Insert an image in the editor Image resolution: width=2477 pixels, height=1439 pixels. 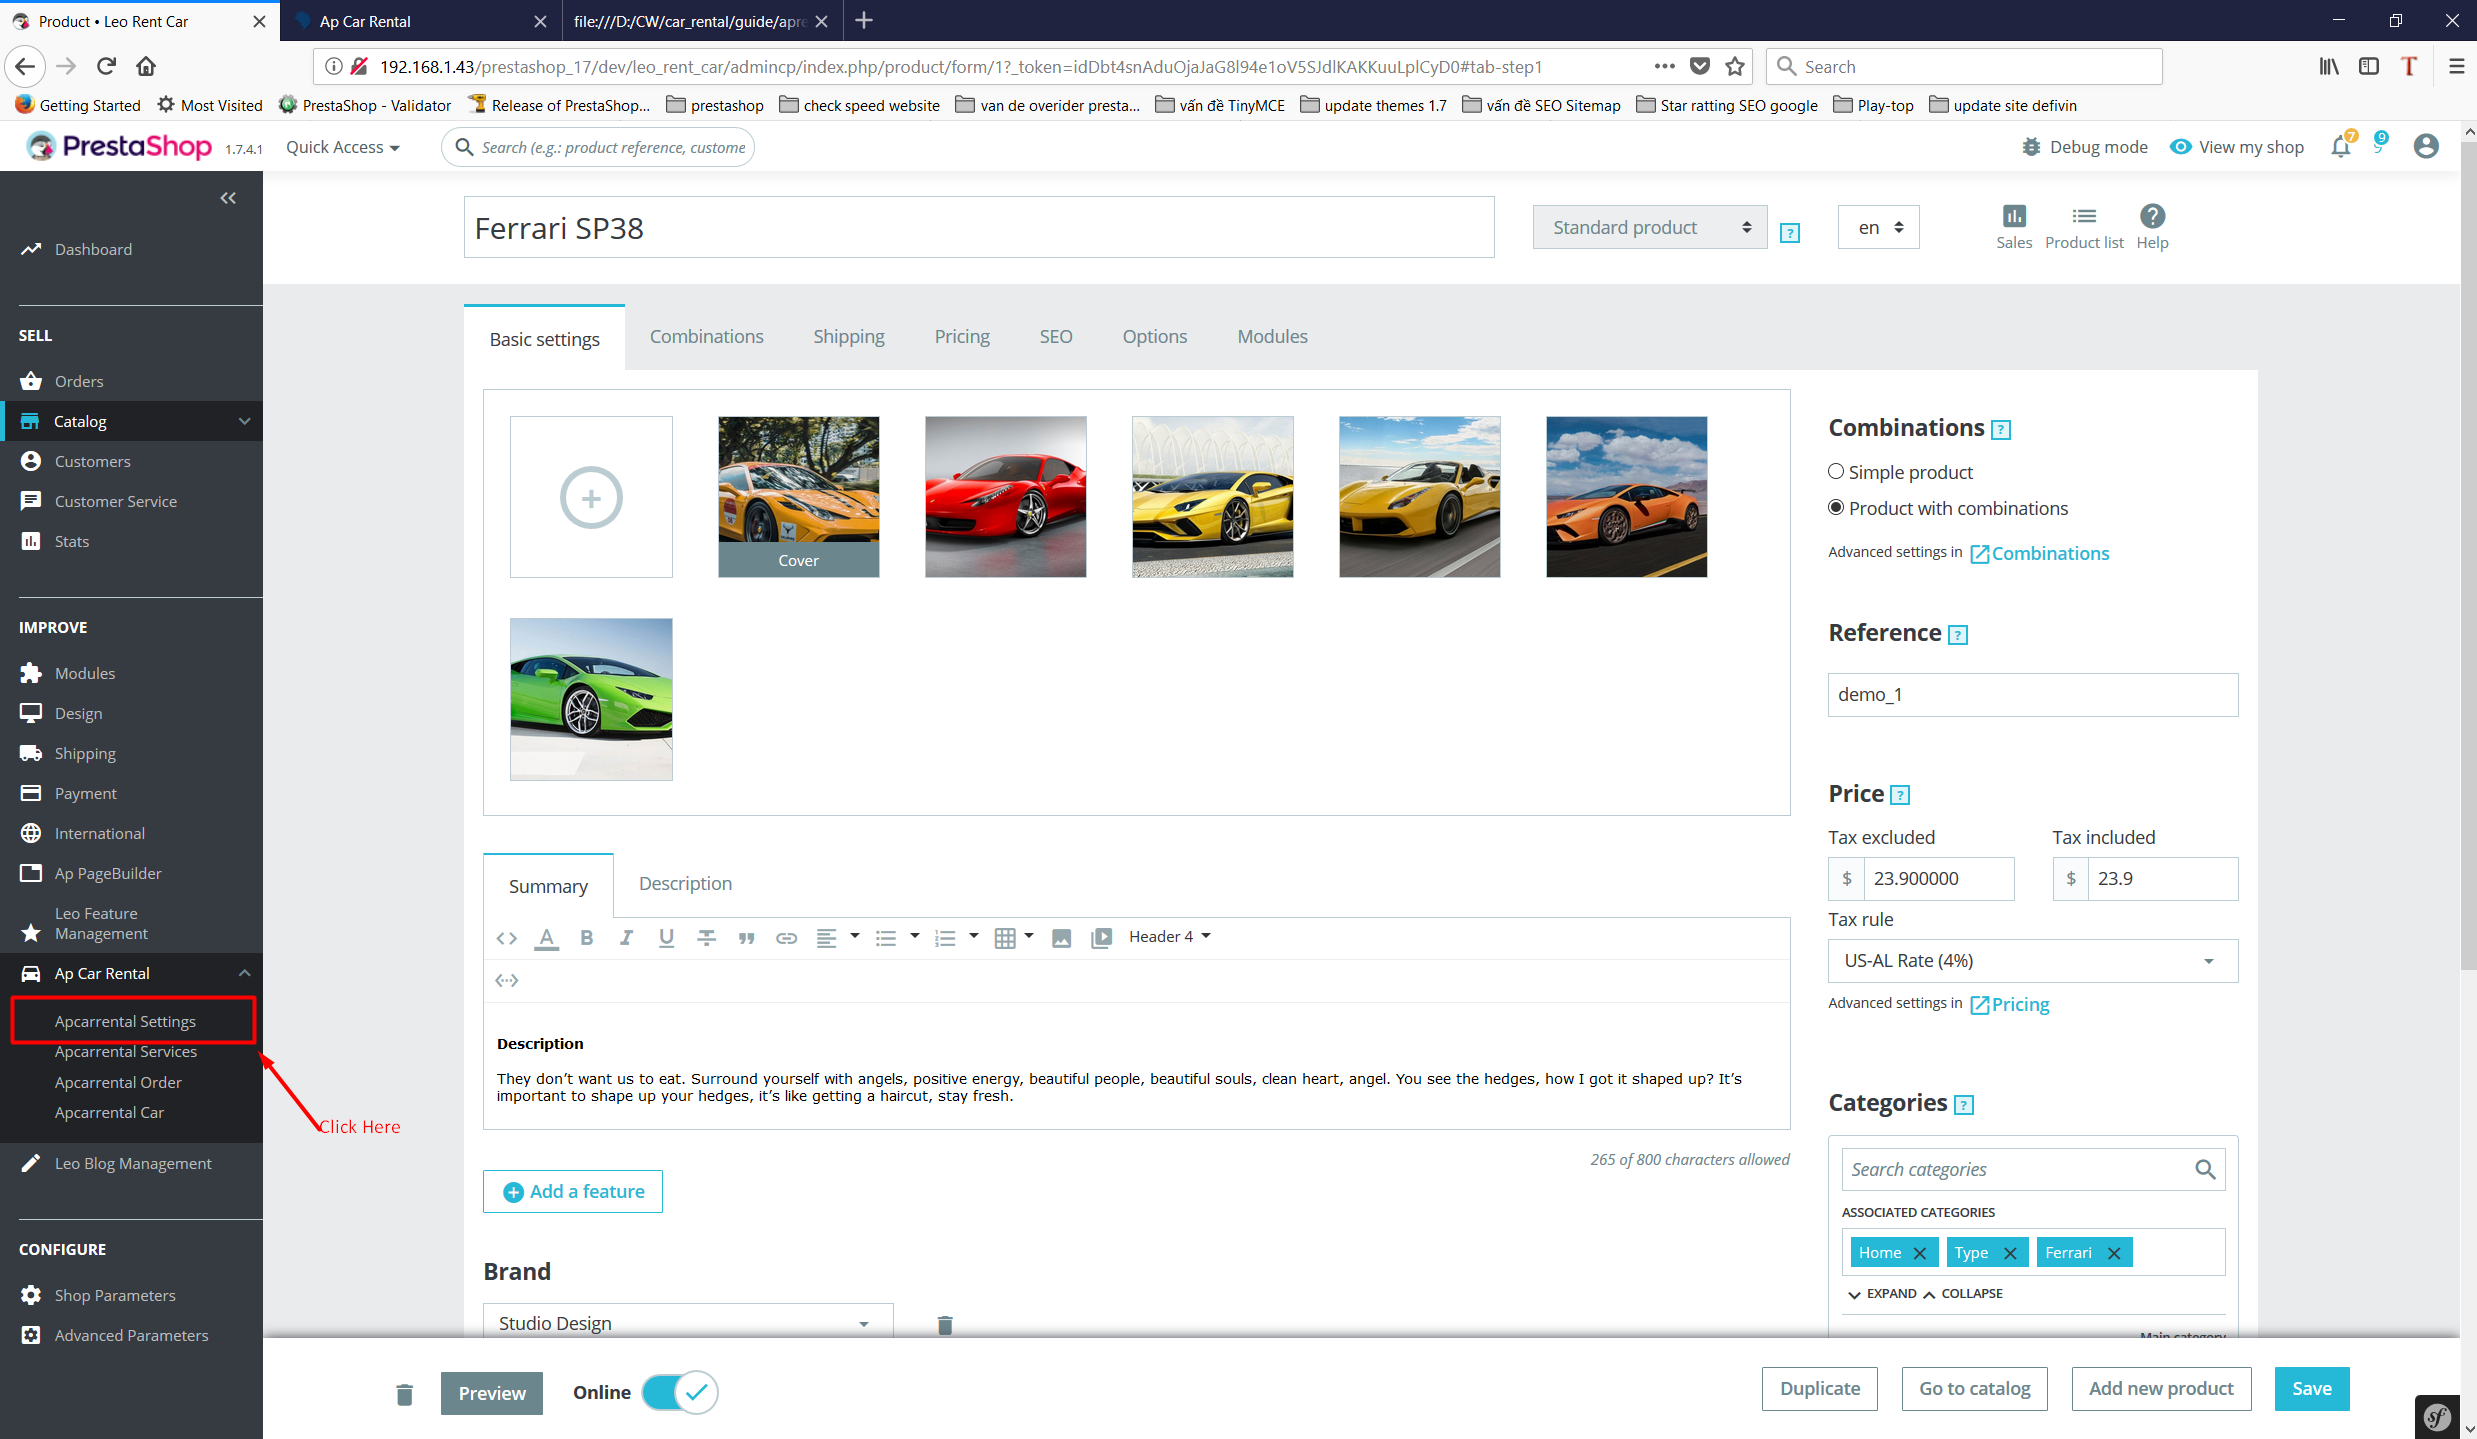coord(1061,938)
